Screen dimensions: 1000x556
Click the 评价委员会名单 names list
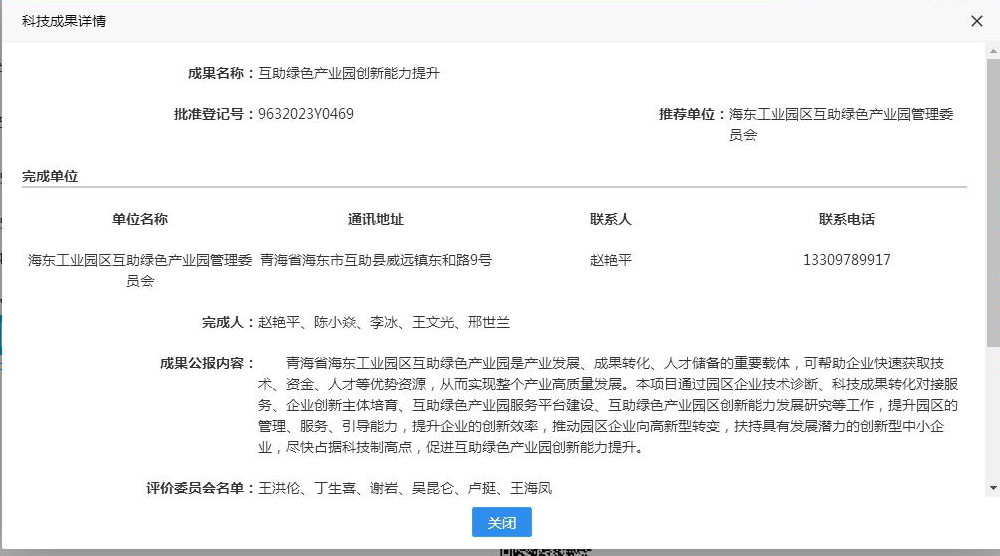[x=405, y=488]
